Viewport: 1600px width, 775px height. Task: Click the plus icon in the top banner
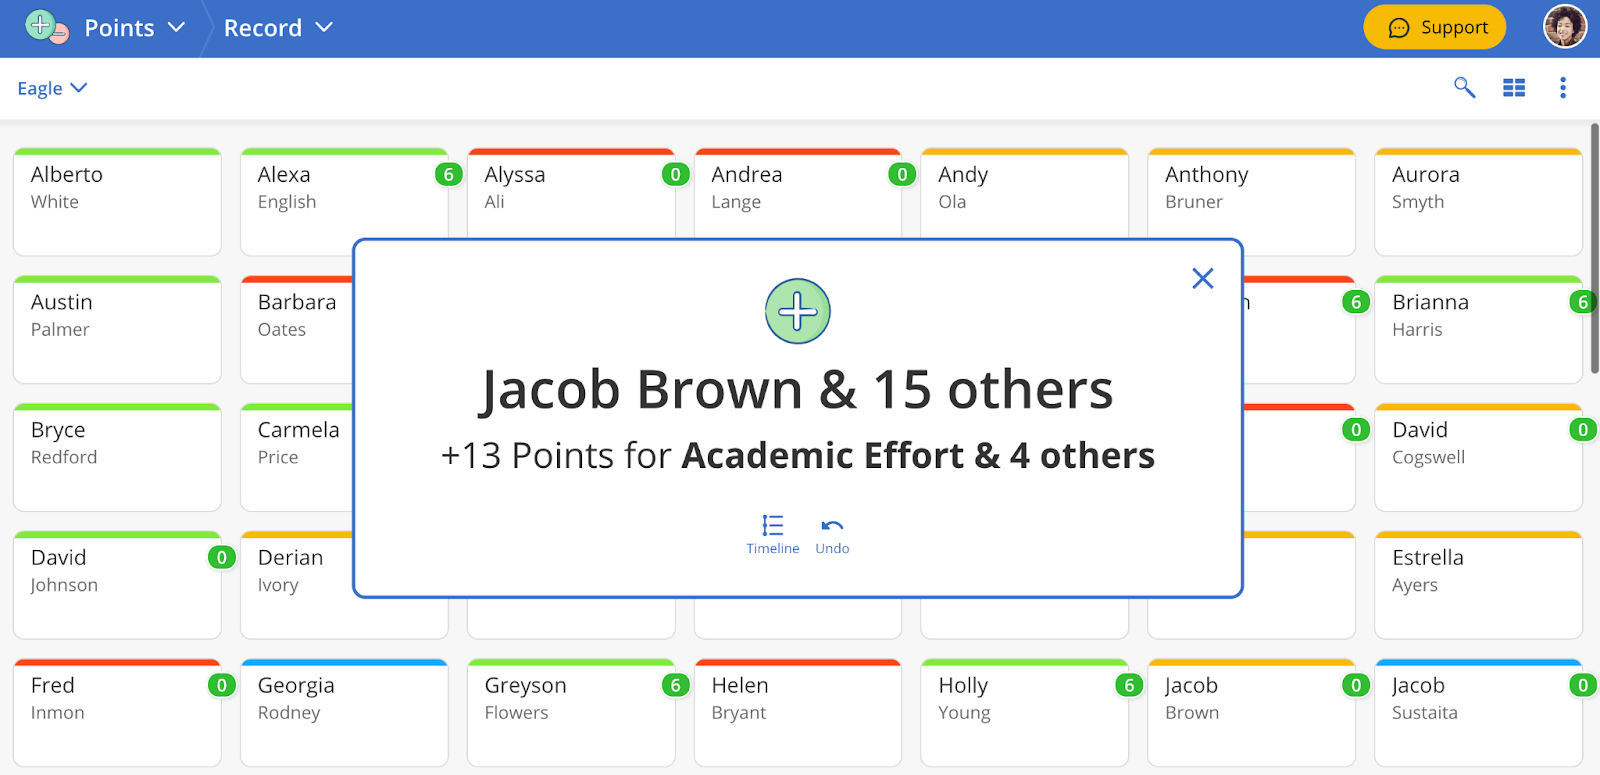42,25
